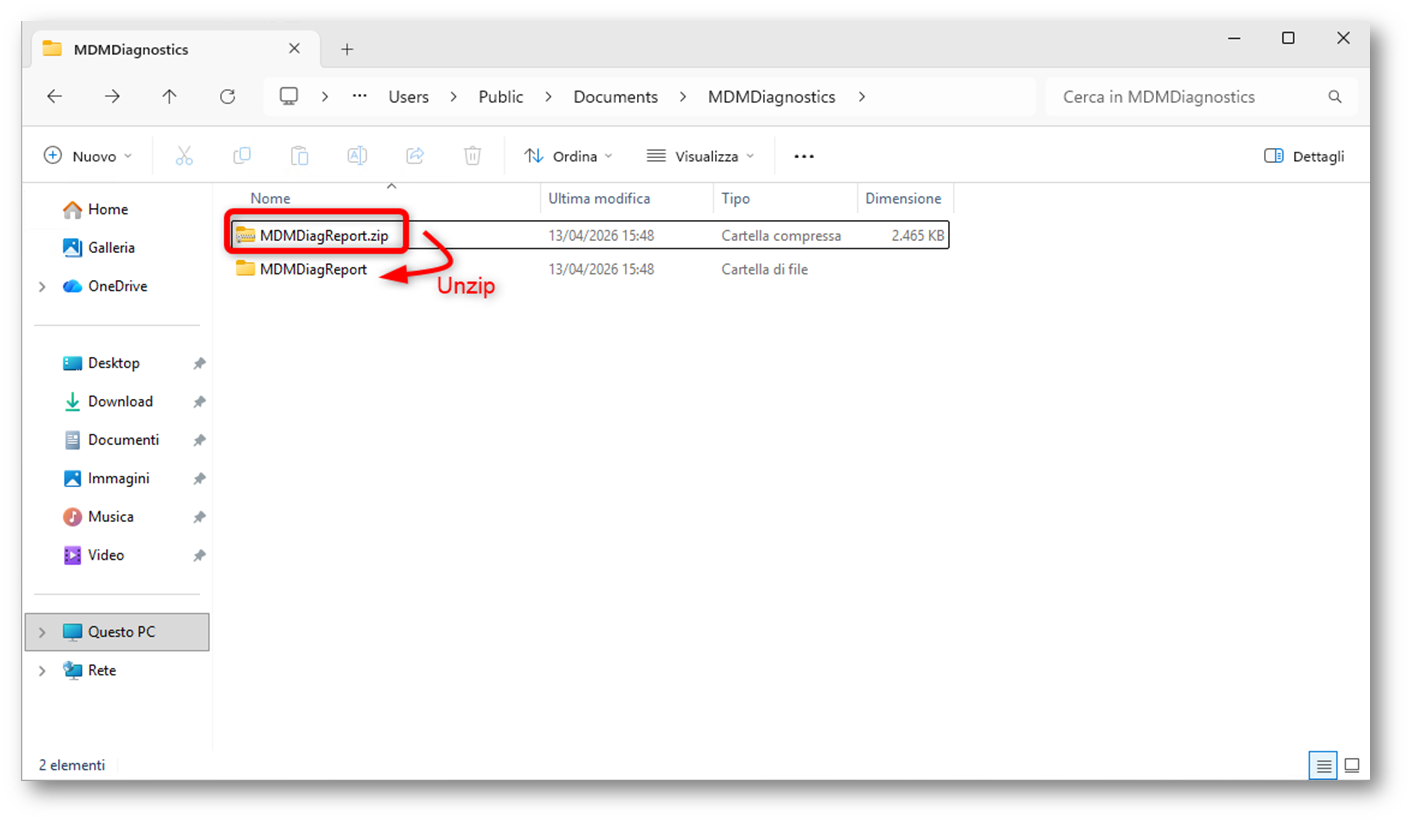Open a new tab with plus button
Image resolution: width=1412 pixels, height=823 pixels.
point(347,49)
